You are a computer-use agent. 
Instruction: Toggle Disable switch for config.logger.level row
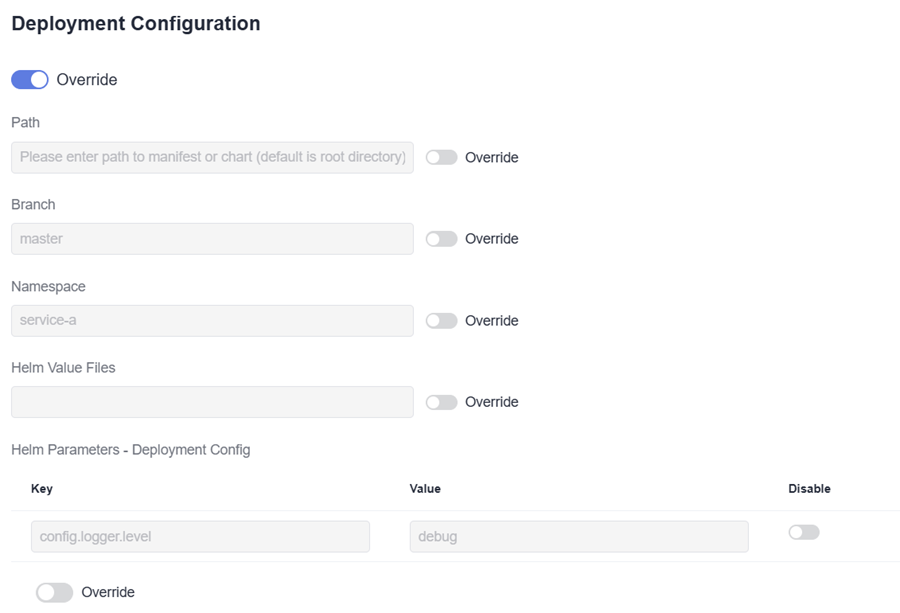pos(803,532)
